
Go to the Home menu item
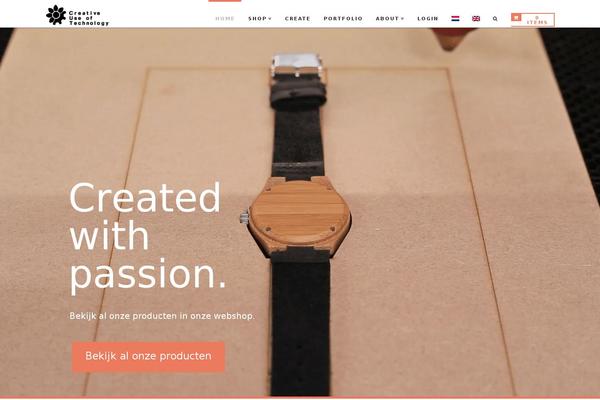click(225, 18)
